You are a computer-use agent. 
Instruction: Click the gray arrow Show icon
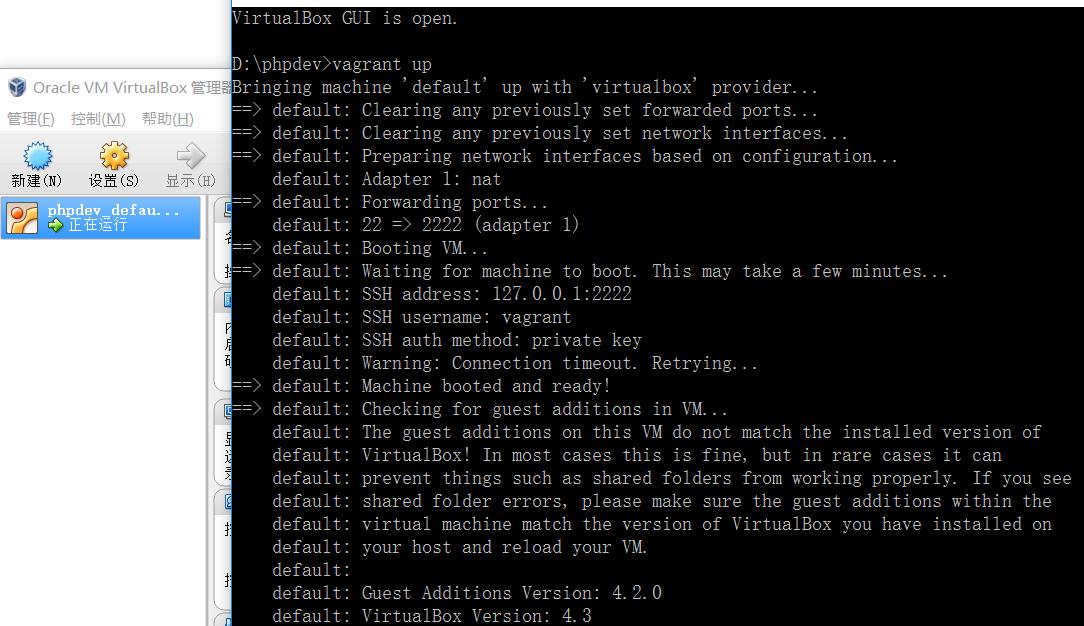(x=190, y=155)
